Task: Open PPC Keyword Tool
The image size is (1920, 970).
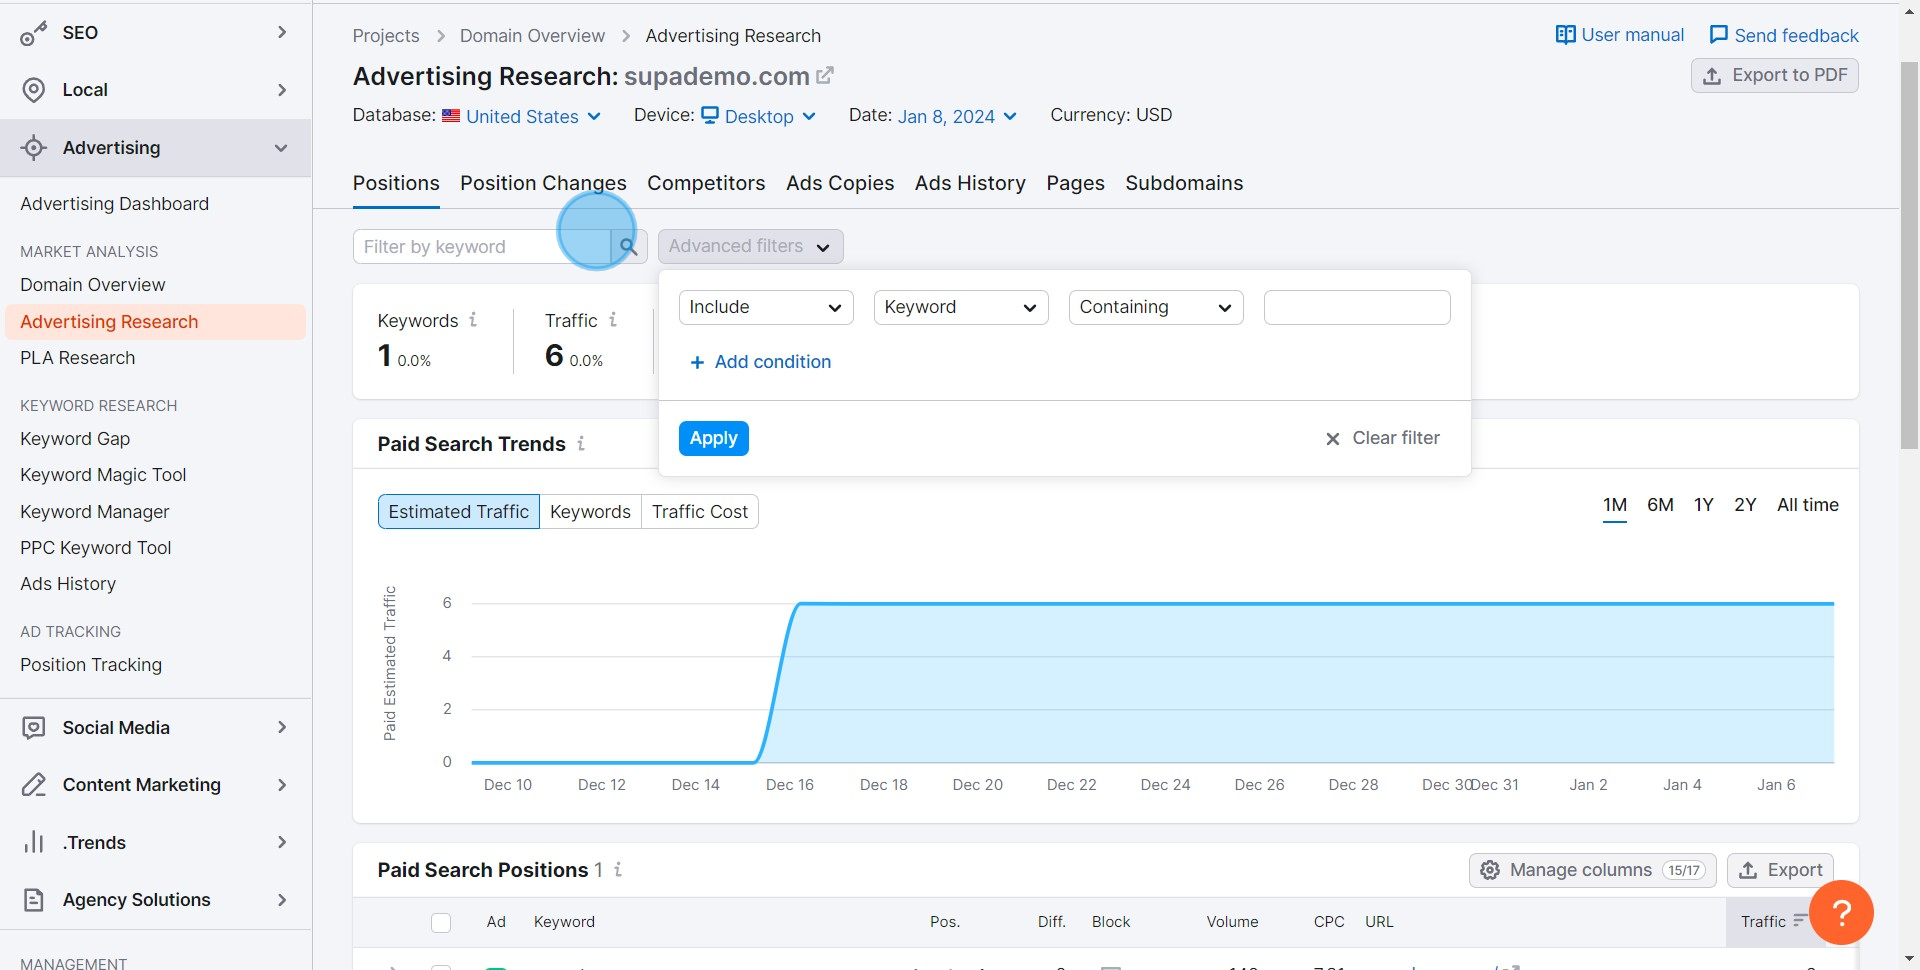Action: 95,548
